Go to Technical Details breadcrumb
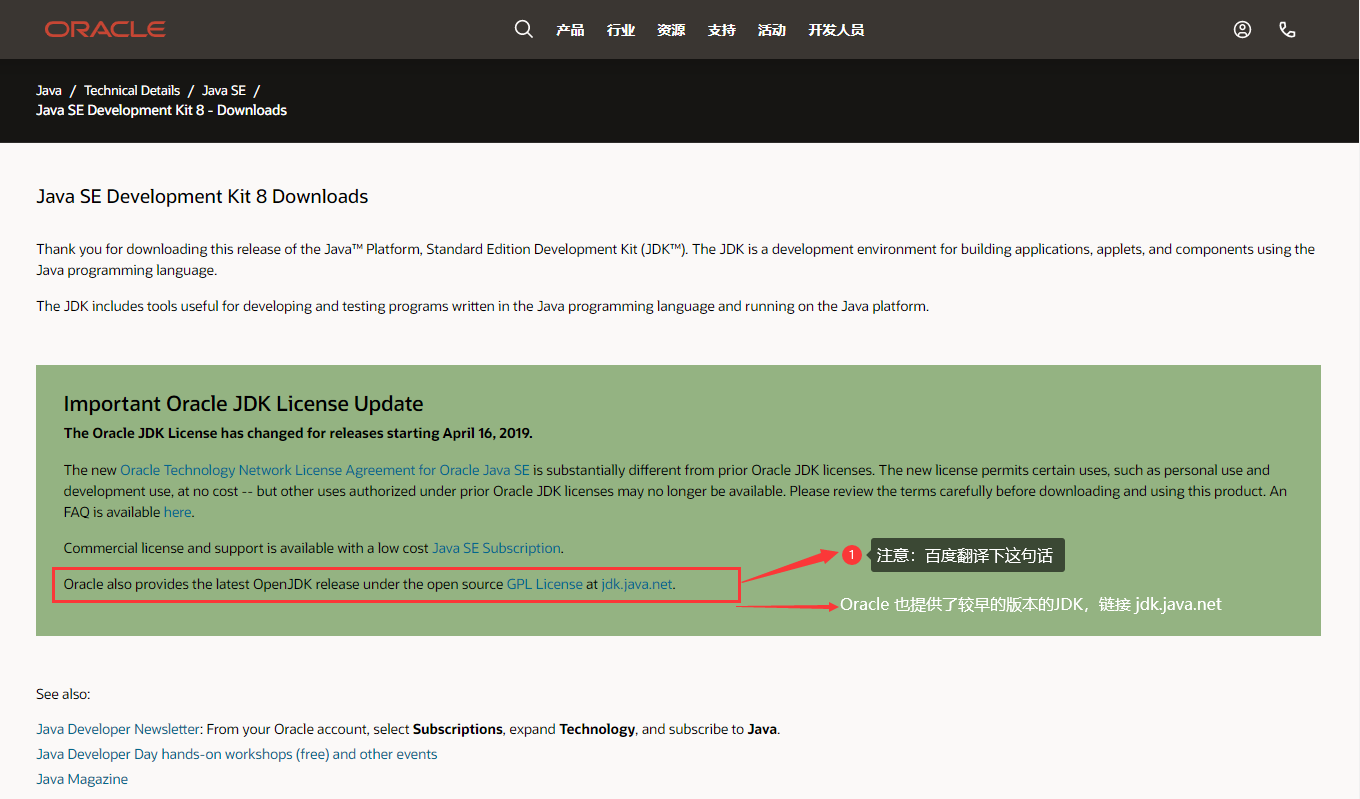Screen dimensions: 1360x799 pyautogui.click(x=132, y=90)
